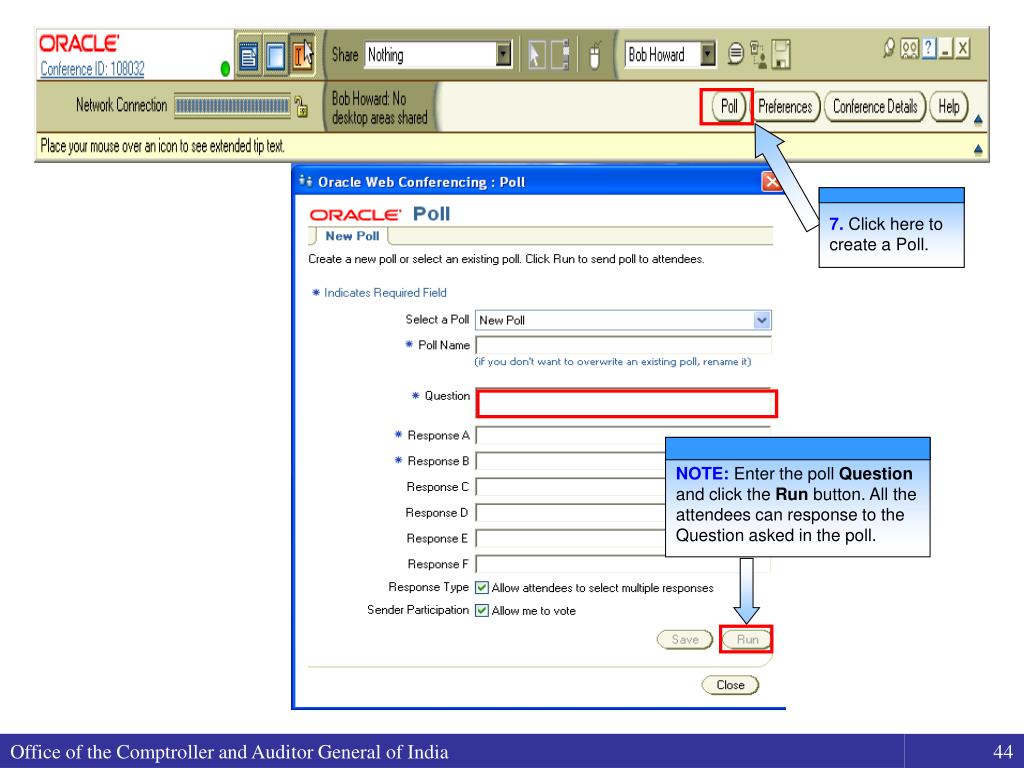1024x768 pixels.
Task: Click the Response F input field
Action: 623,564
